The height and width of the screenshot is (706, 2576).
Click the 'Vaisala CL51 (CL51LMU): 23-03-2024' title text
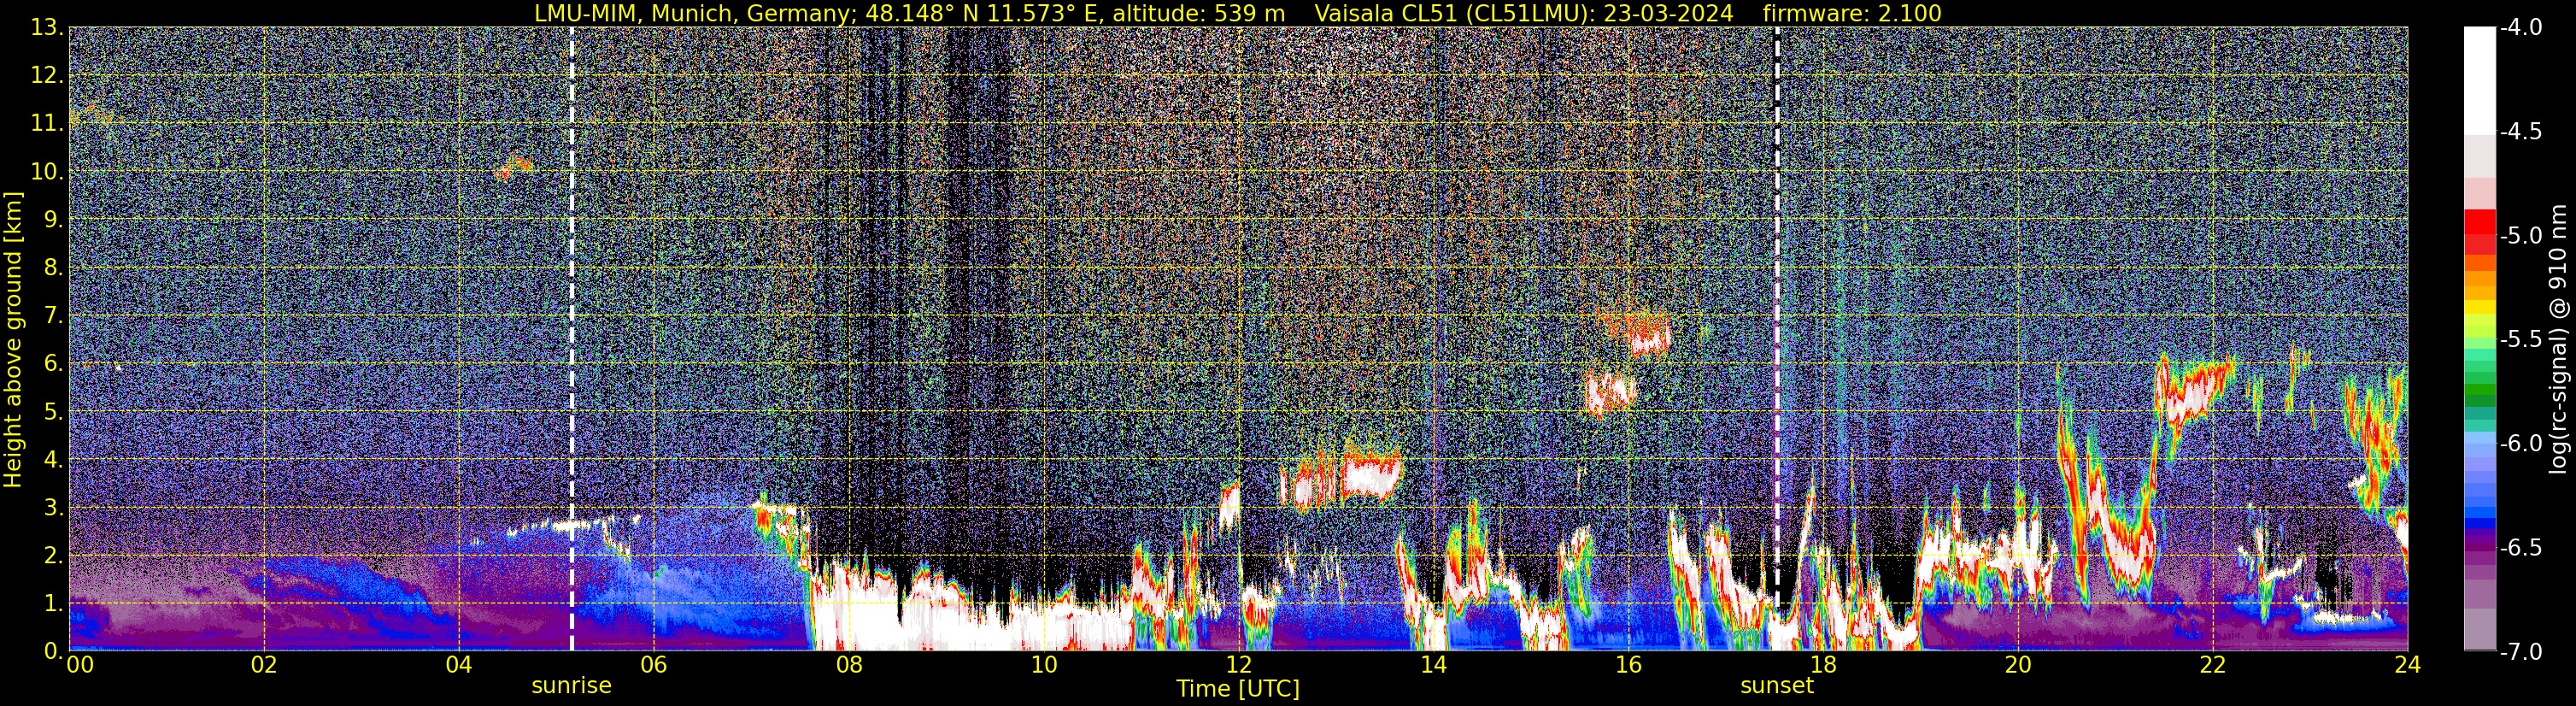pos(1523,13)
